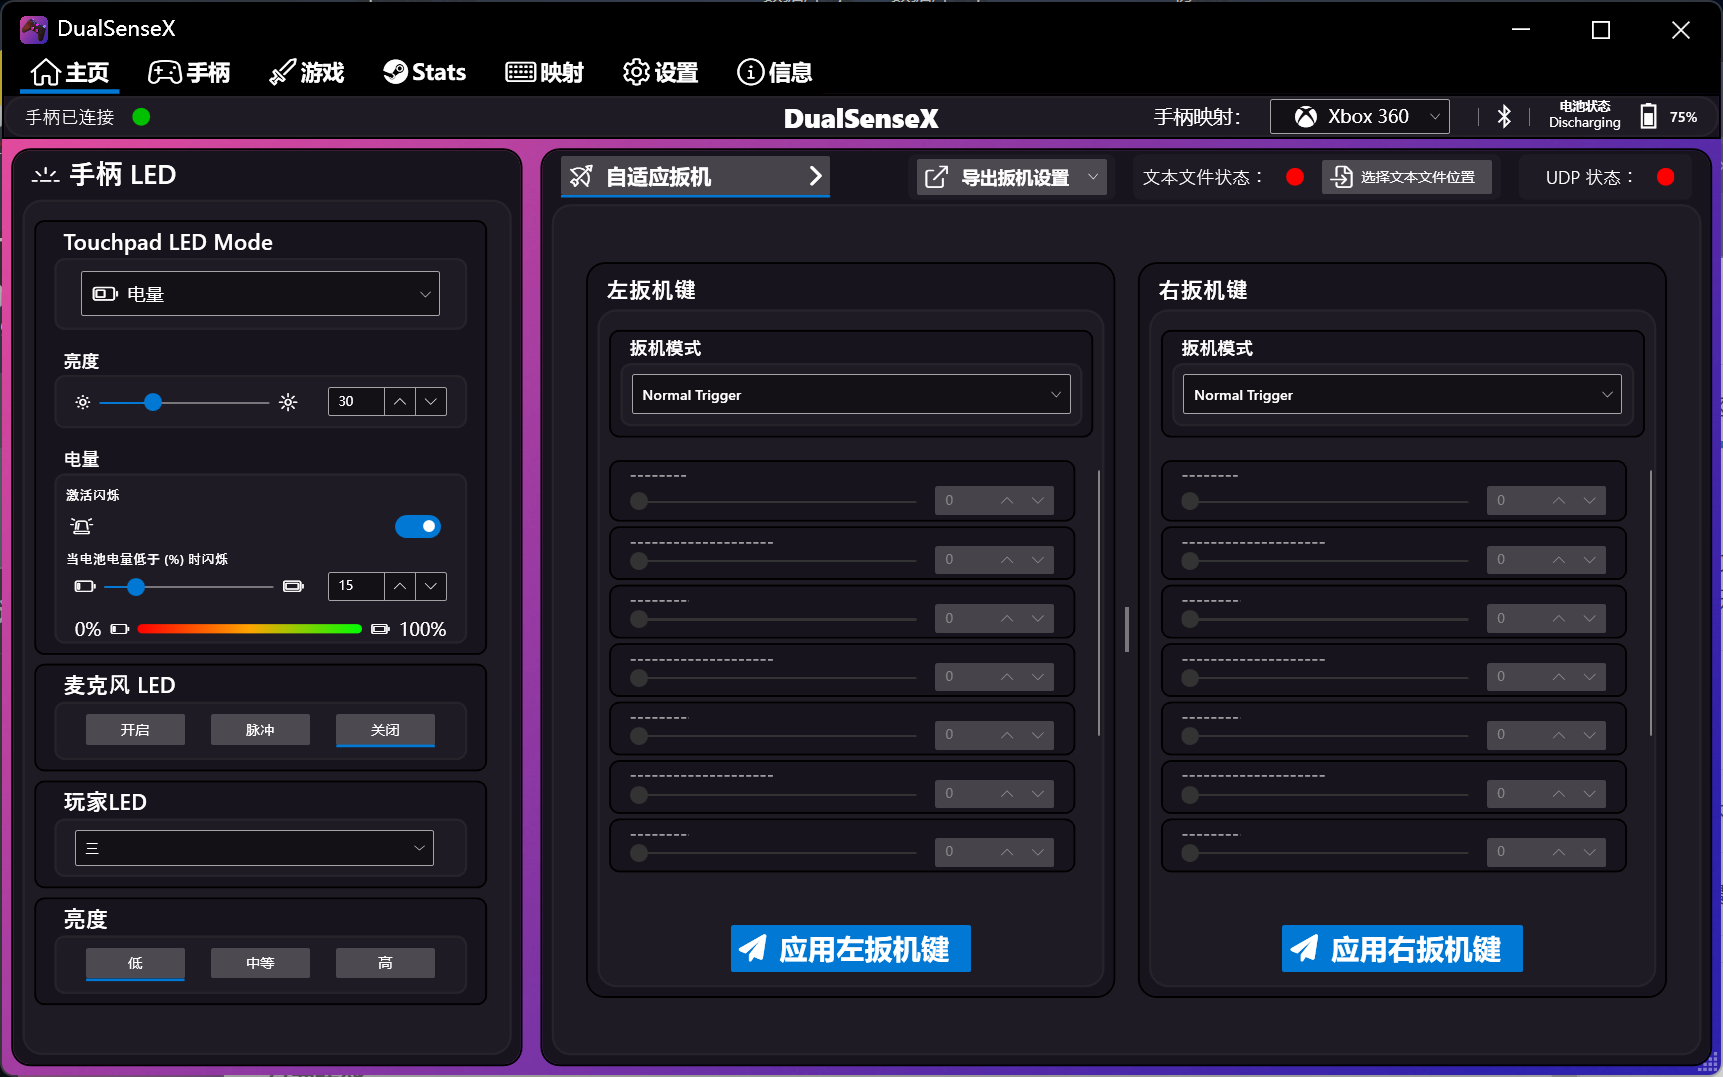This screenshot has width=1723, height=1077.
Task: Select 脉冲 for microphone LED
Action: 260,730
